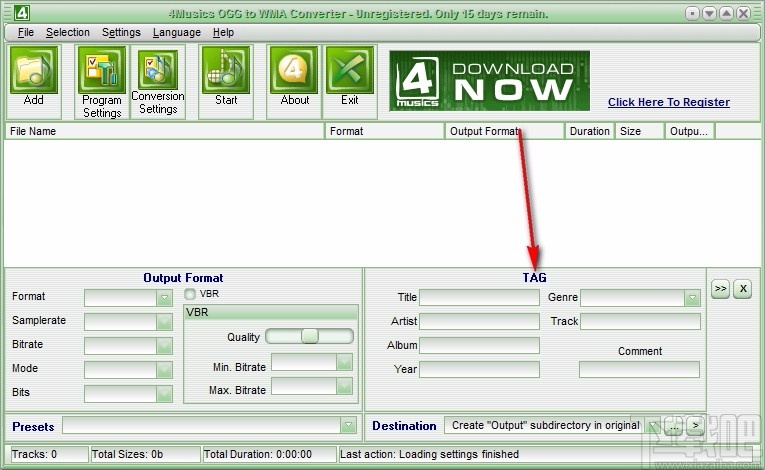Open Program Settings toolbar icon

click(101, 70)
